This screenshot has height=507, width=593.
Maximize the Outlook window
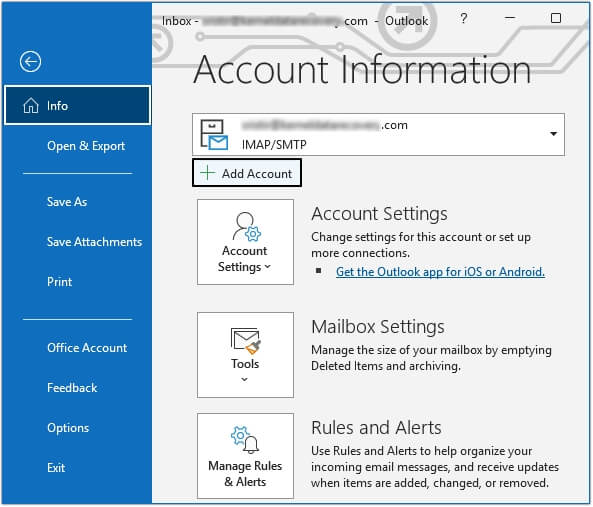point(556,18)
